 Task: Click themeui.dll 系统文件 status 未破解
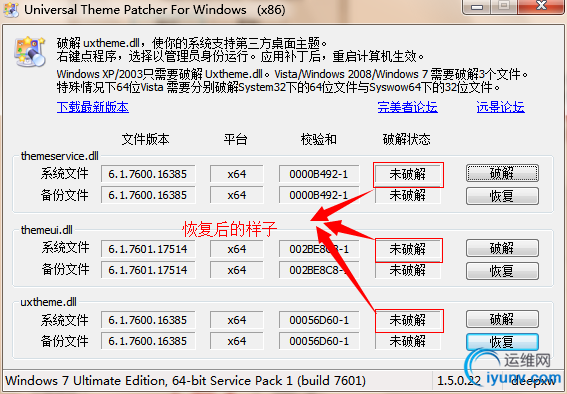(x=408, y=249)
